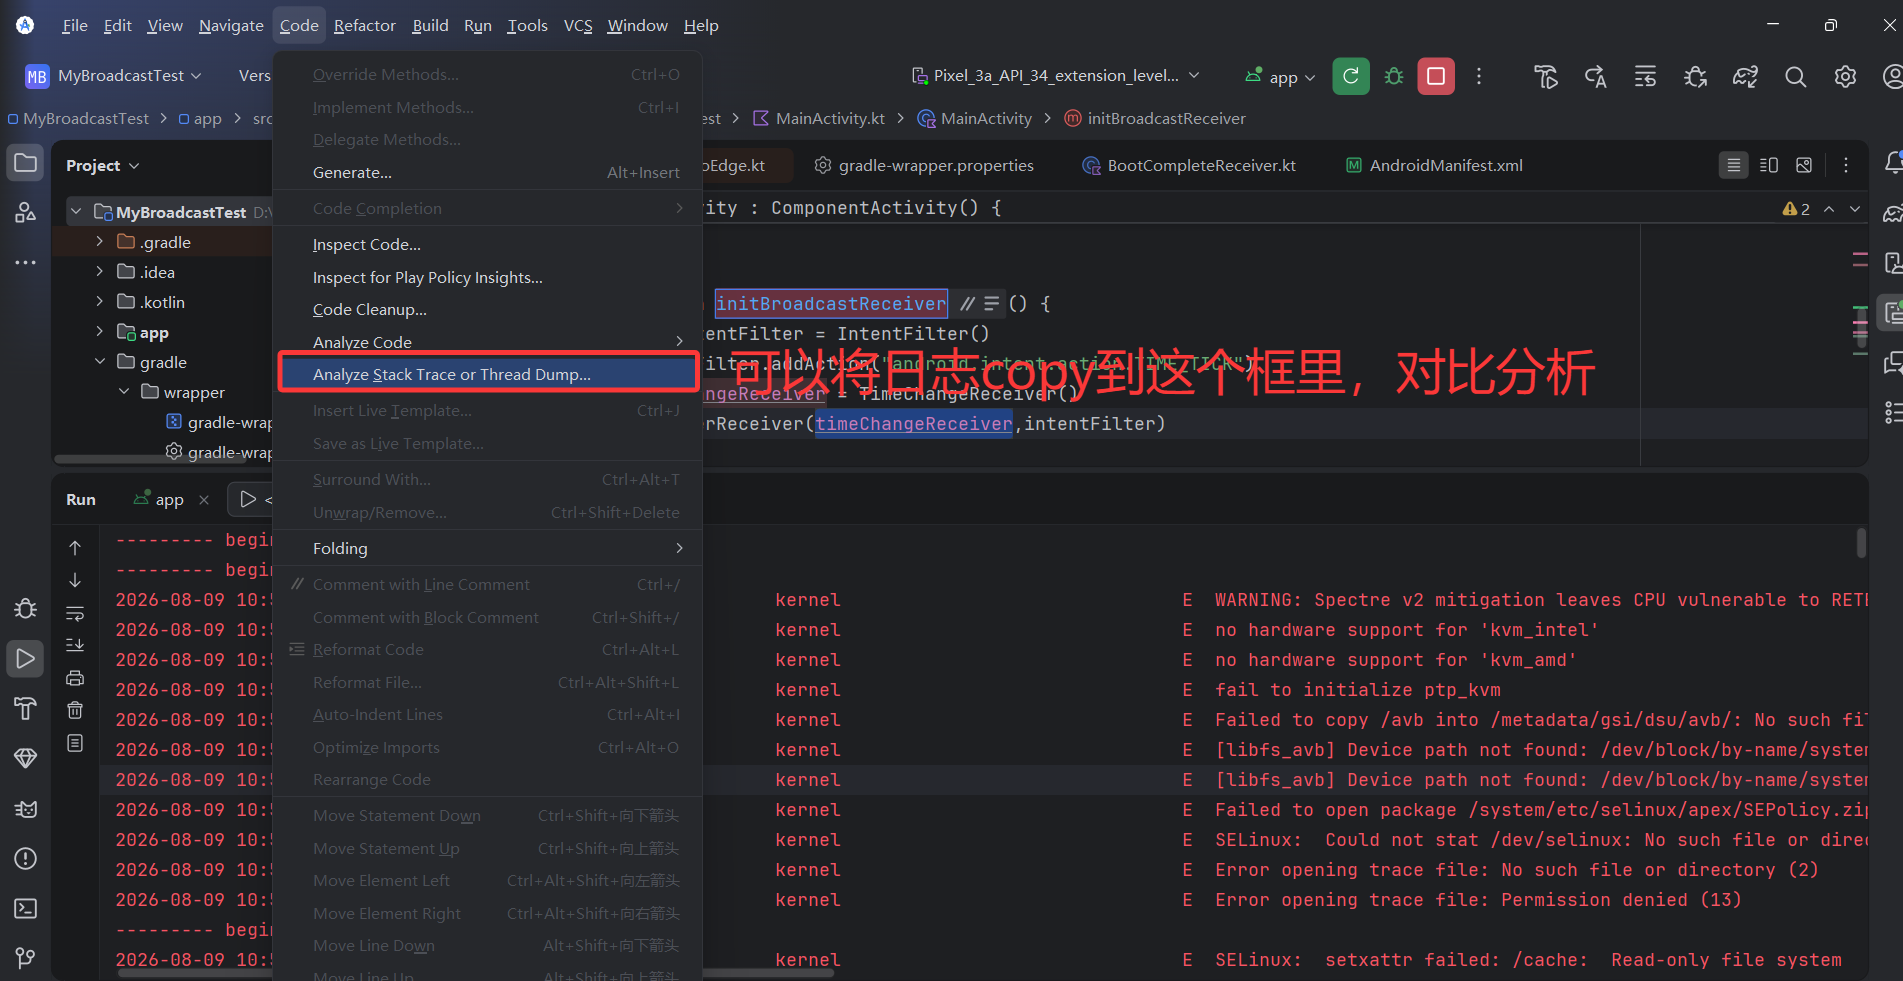Switch to AndroidManifest.xml editor tab
Image resolution: width=1903 pixels, height=981 pixels.
(x=1434, y=165)
